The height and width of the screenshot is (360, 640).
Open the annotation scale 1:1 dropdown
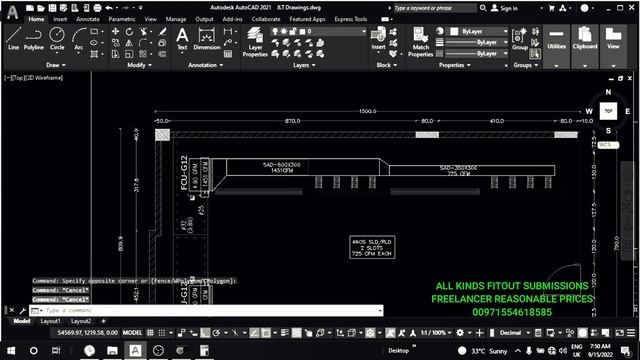tap(436, 333)
